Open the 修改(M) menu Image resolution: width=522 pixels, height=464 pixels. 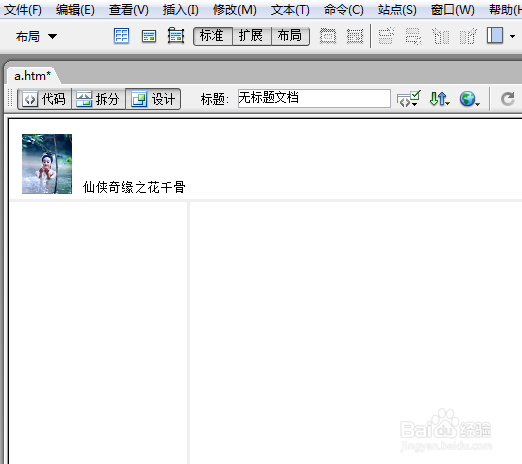point(235,10)
